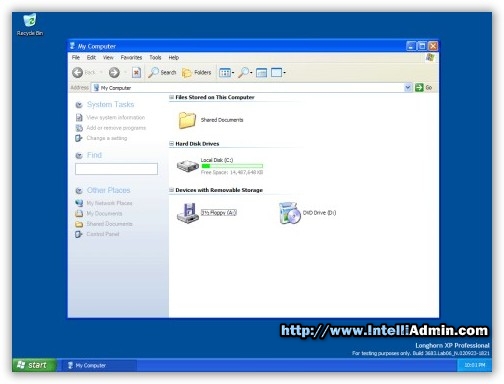Expand the Address bar dropdown arrow
Image resolution: width=504 pixels, height=384 pixels.
tap(408, 88)
